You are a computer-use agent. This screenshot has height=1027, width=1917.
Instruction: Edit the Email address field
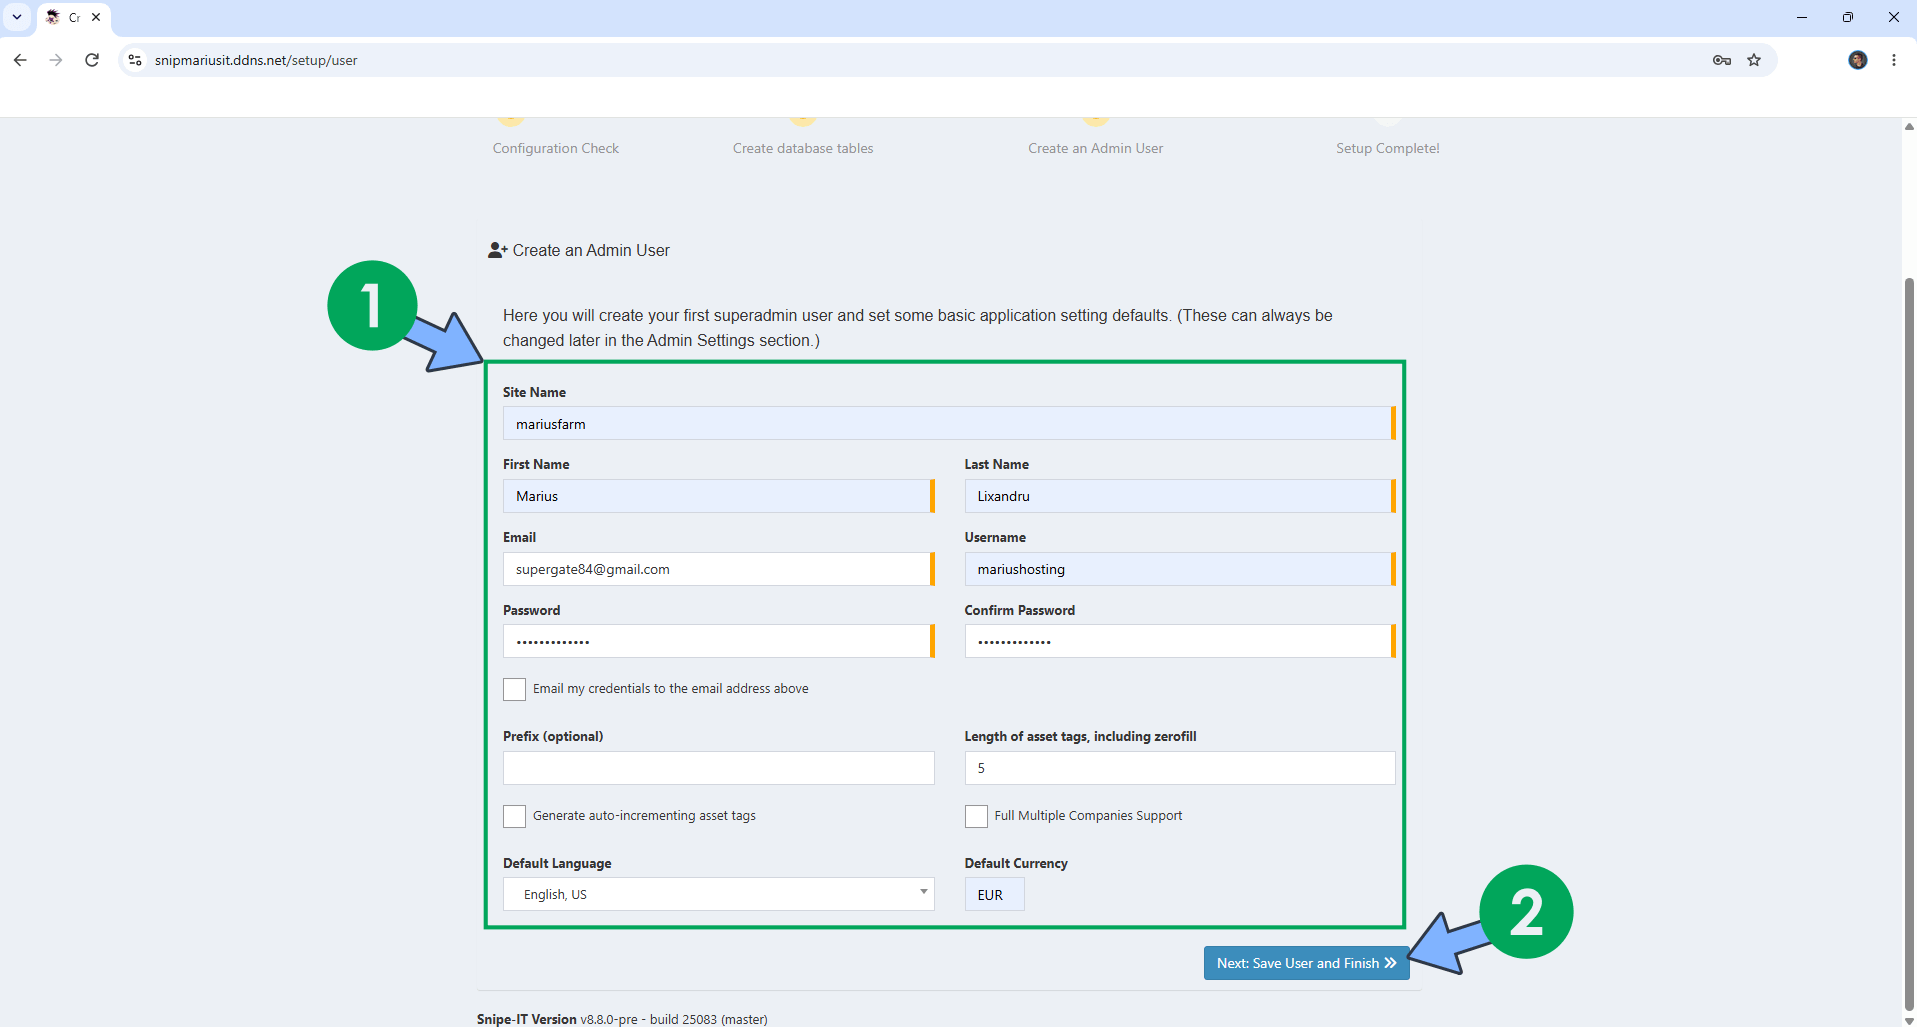click(718, 569)
